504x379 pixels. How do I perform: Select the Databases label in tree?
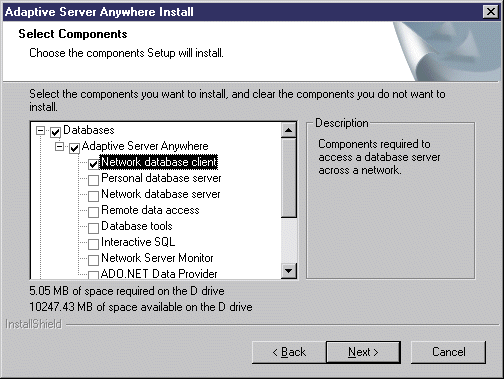tap(89, 130)
